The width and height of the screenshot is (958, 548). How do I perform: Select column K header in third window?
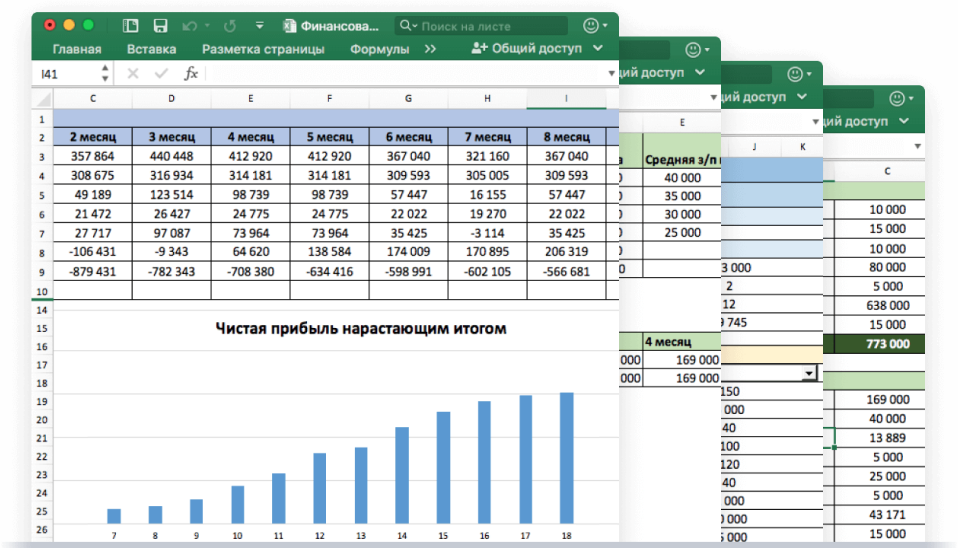tap(802, 147)
